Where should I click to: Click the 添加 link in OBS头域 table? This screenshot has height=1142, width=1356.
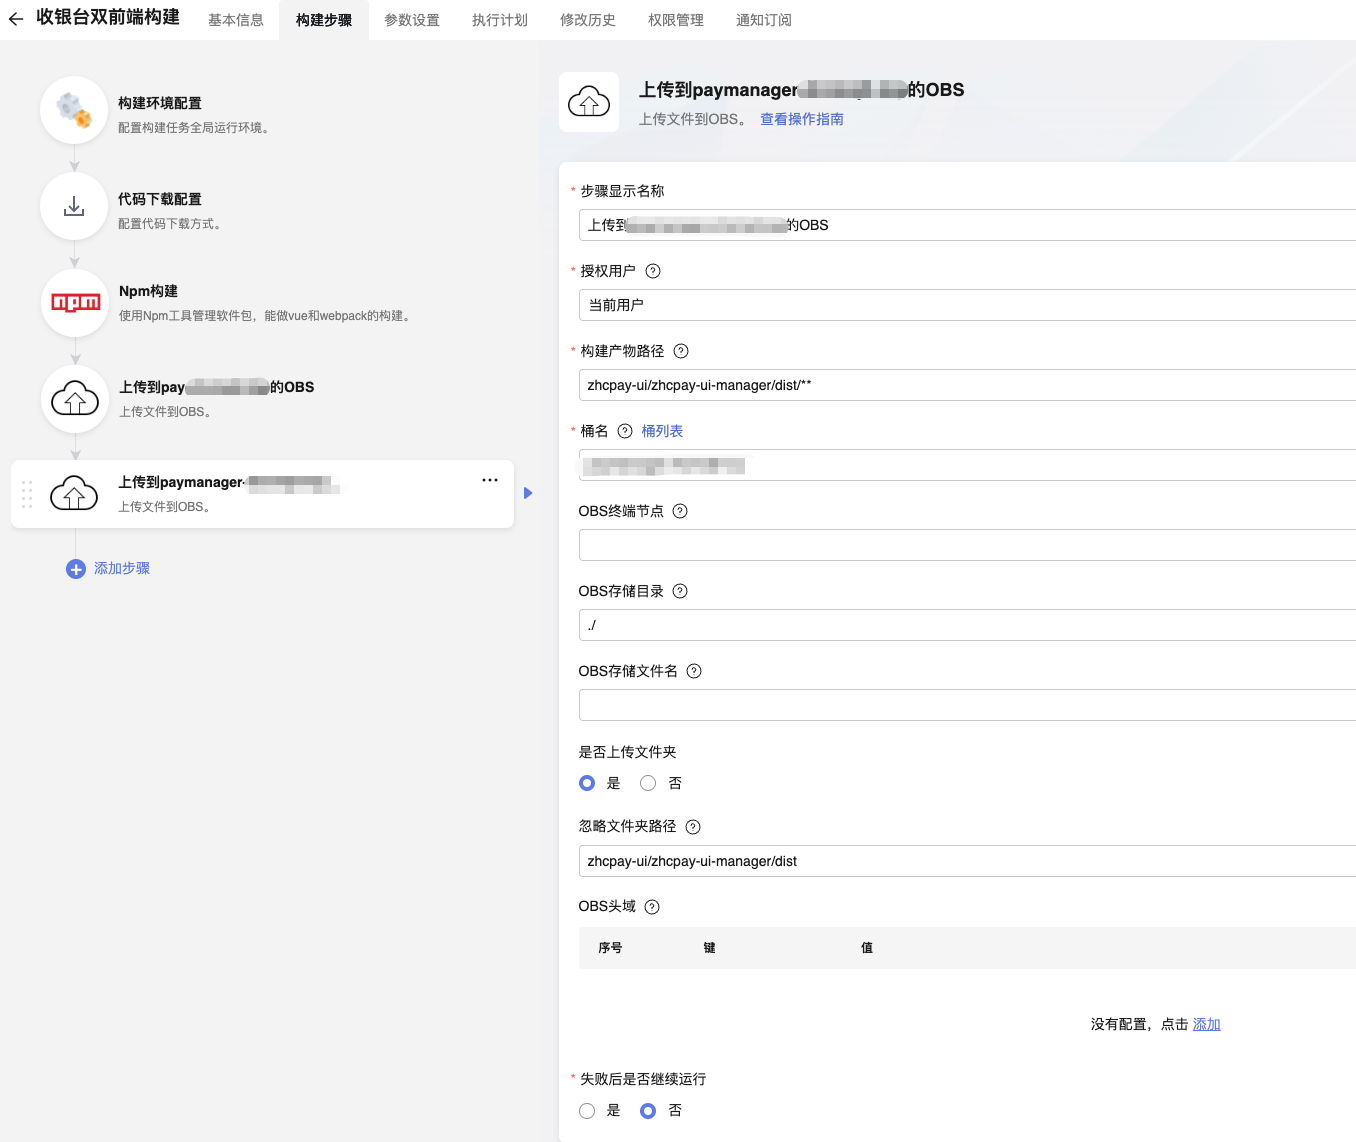pyautogui.click(x=1206, y=1024)
